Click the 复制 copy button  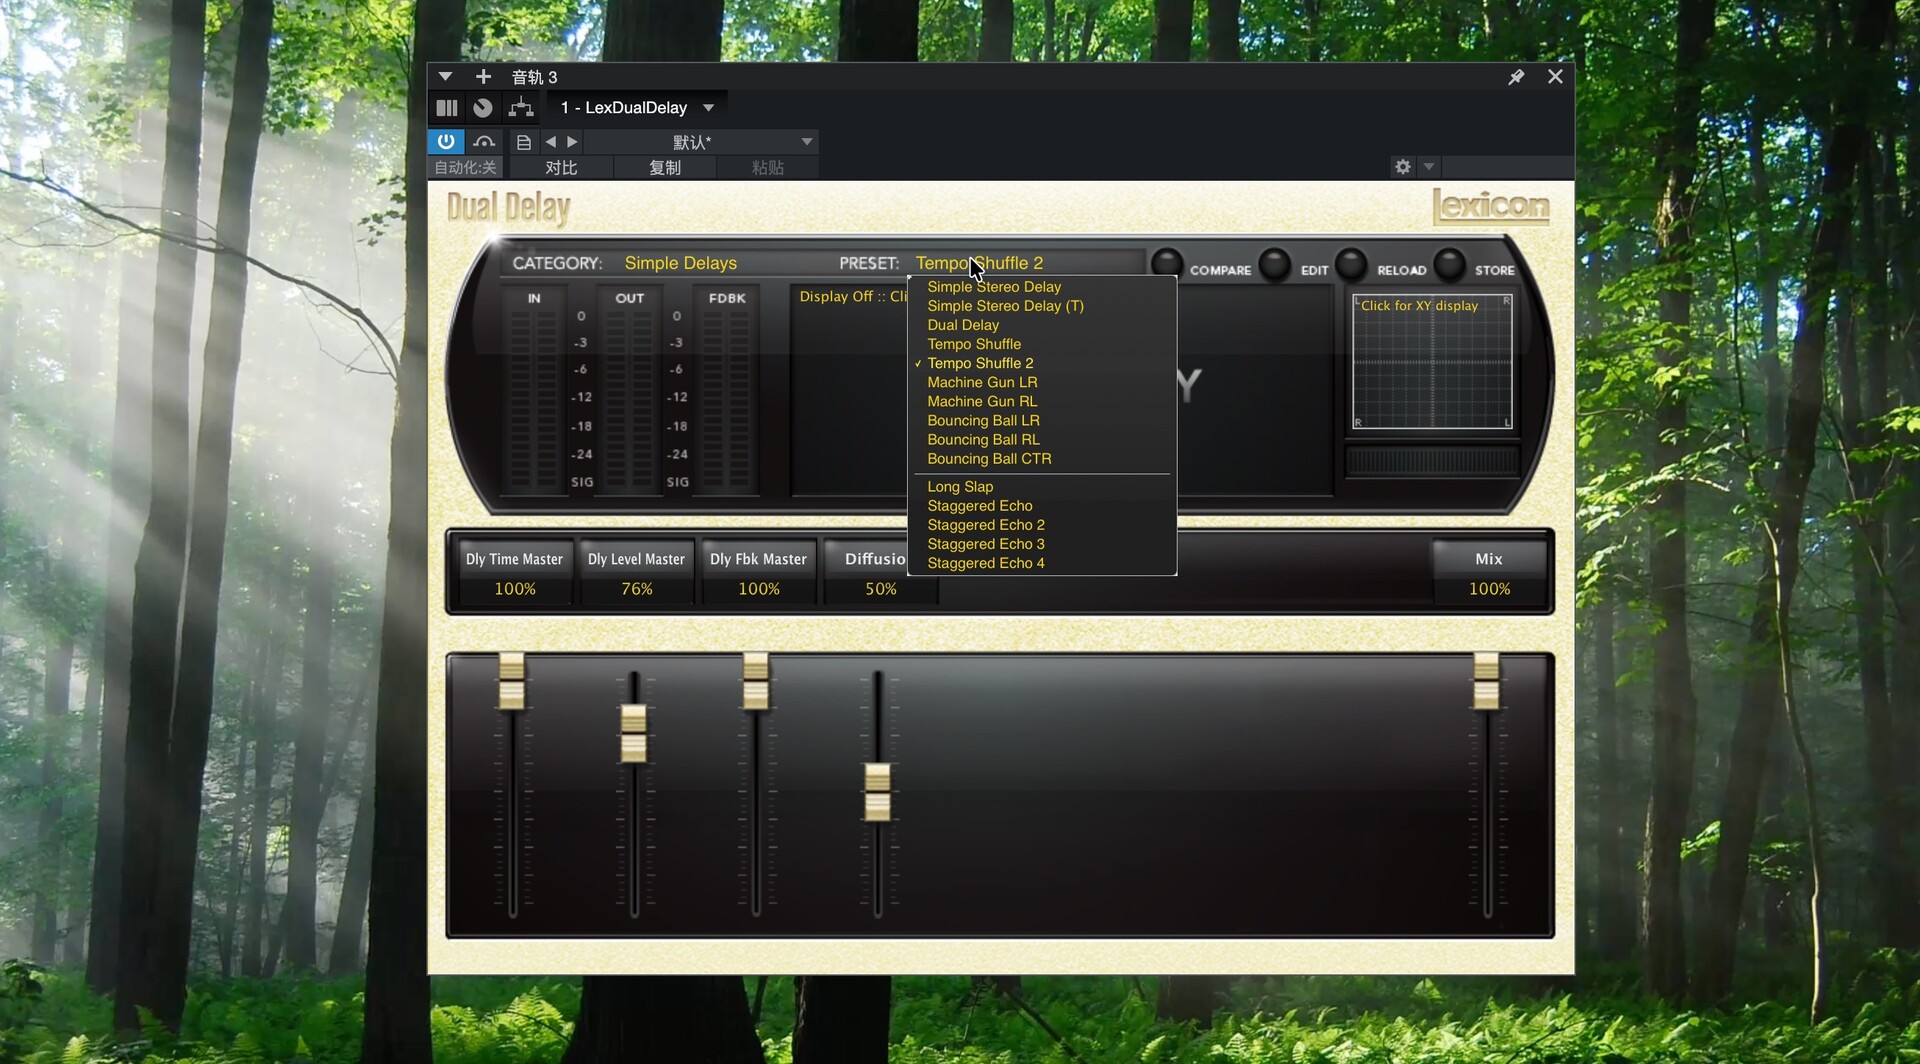point(665,168)
